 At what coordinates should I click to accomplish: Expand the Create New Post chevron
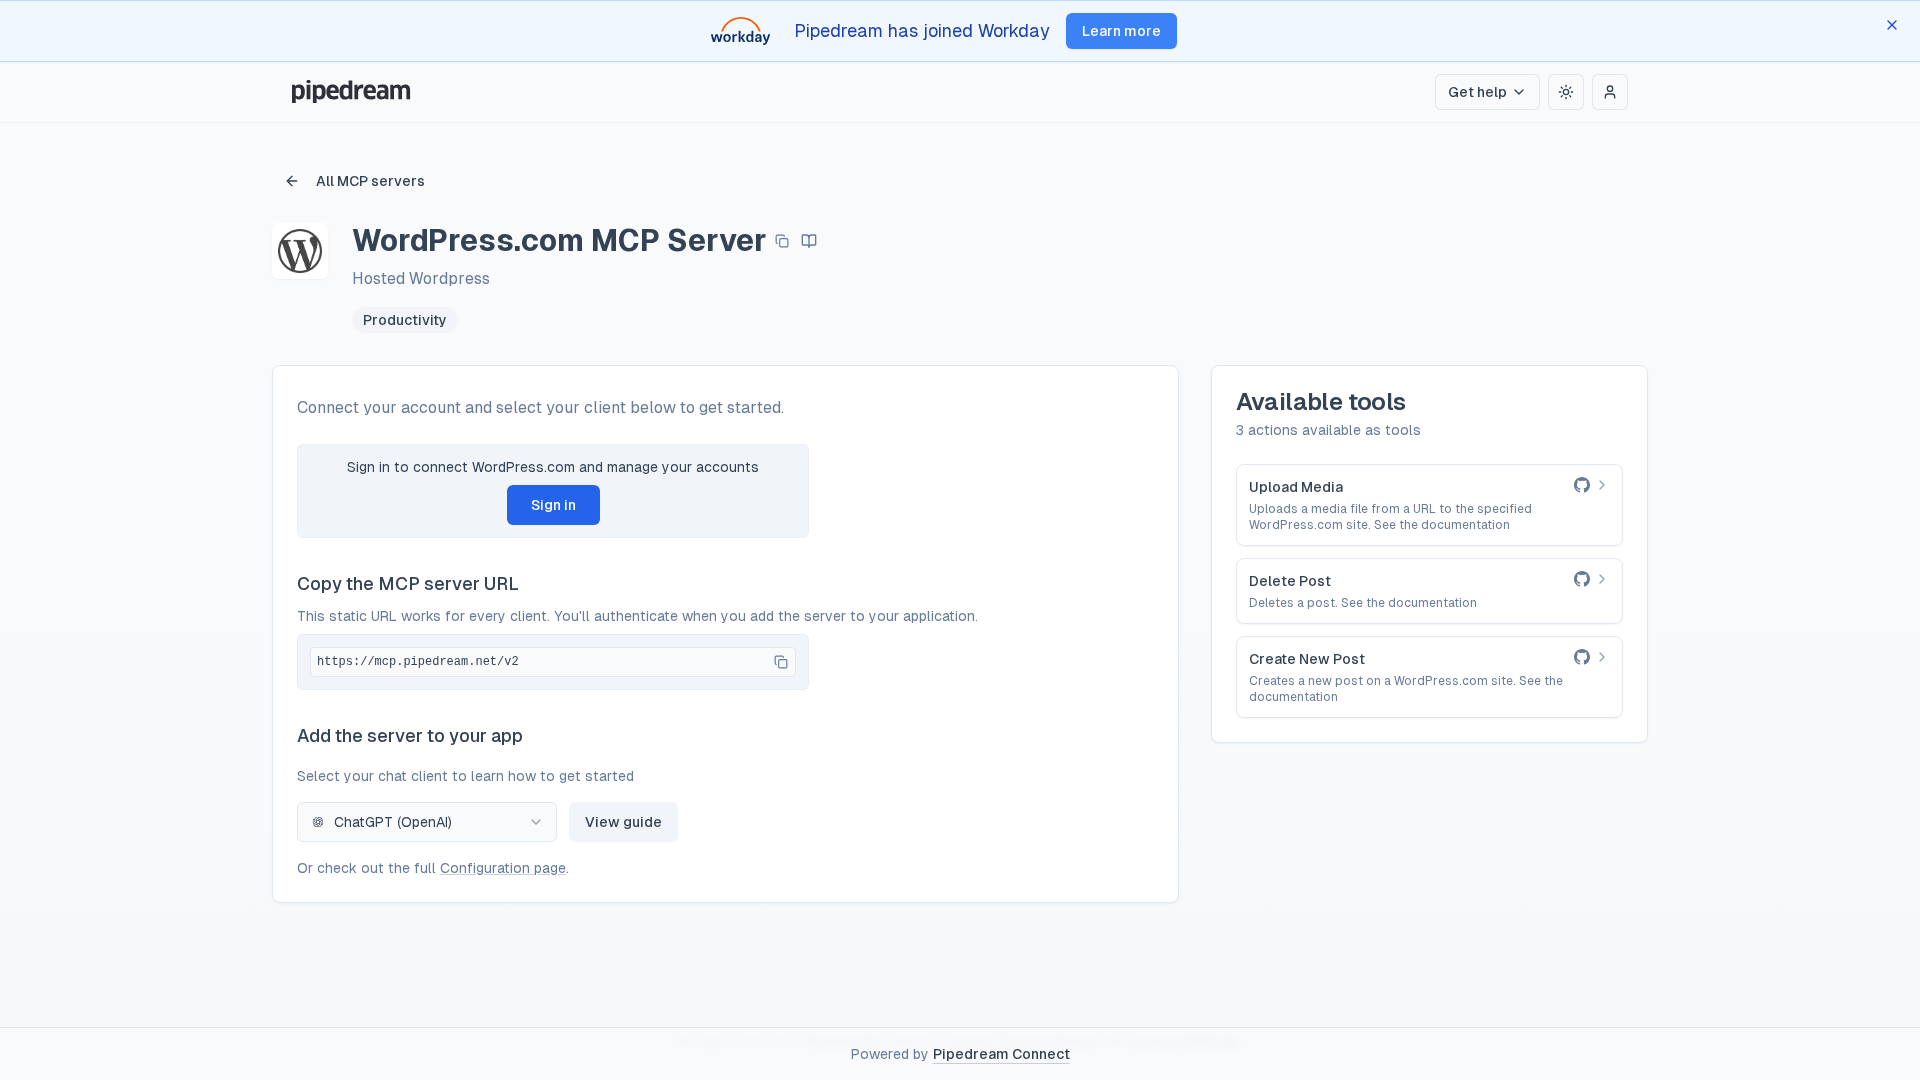point(1602,657)
